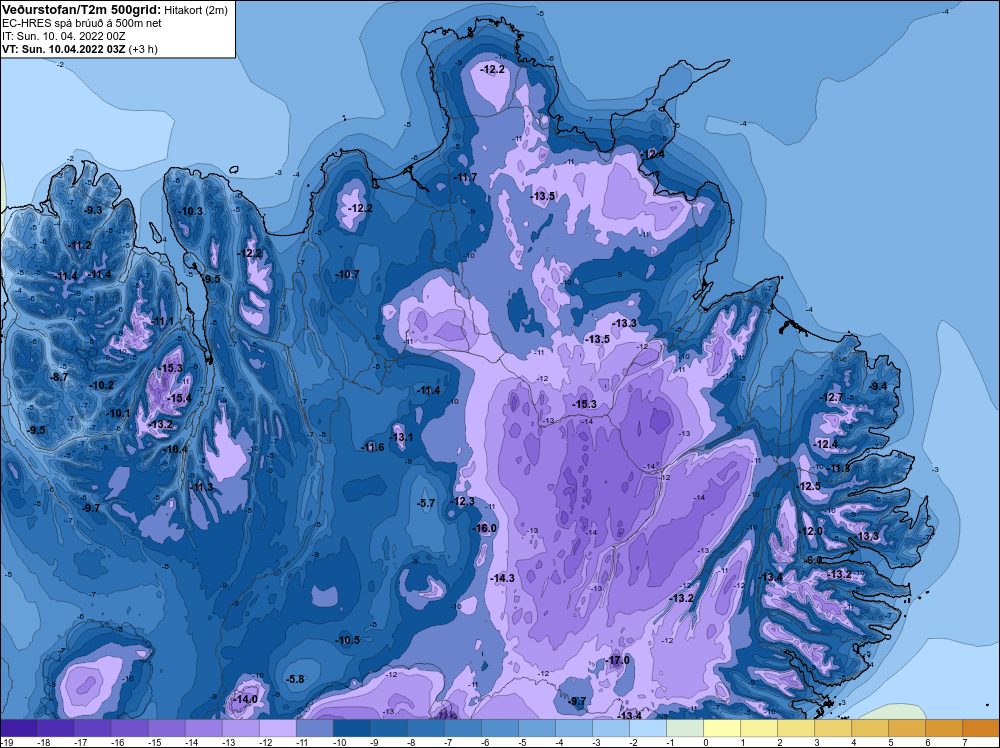Choose the light yellow legend swatch above 0

pos(722,728)
